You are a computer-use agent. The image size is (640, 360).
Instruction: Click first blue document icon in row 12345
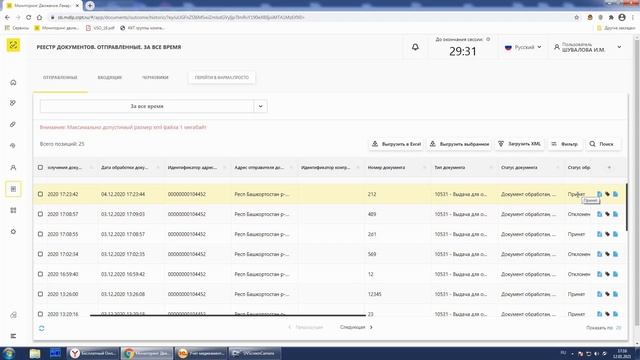[599, 294]
